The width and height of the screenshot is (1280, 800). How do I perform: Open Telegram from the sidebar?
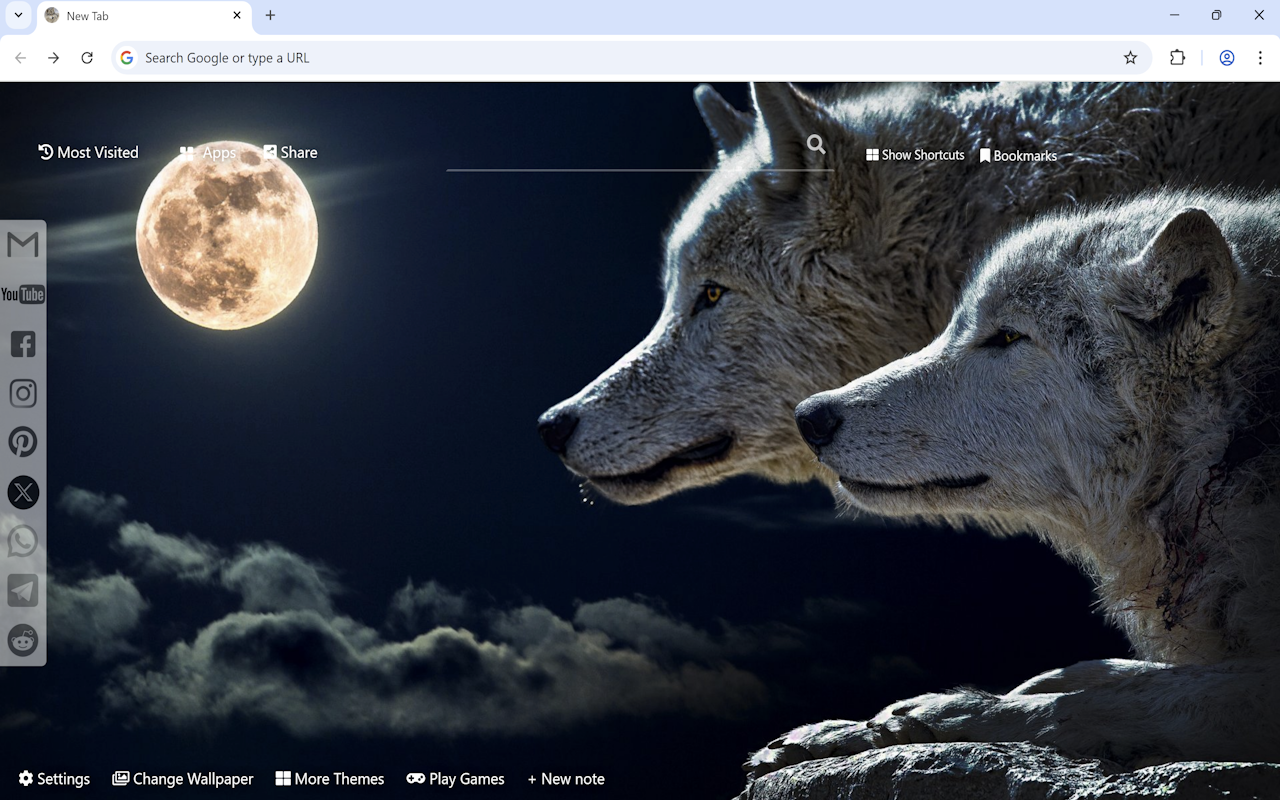click(x=22, y=590)
